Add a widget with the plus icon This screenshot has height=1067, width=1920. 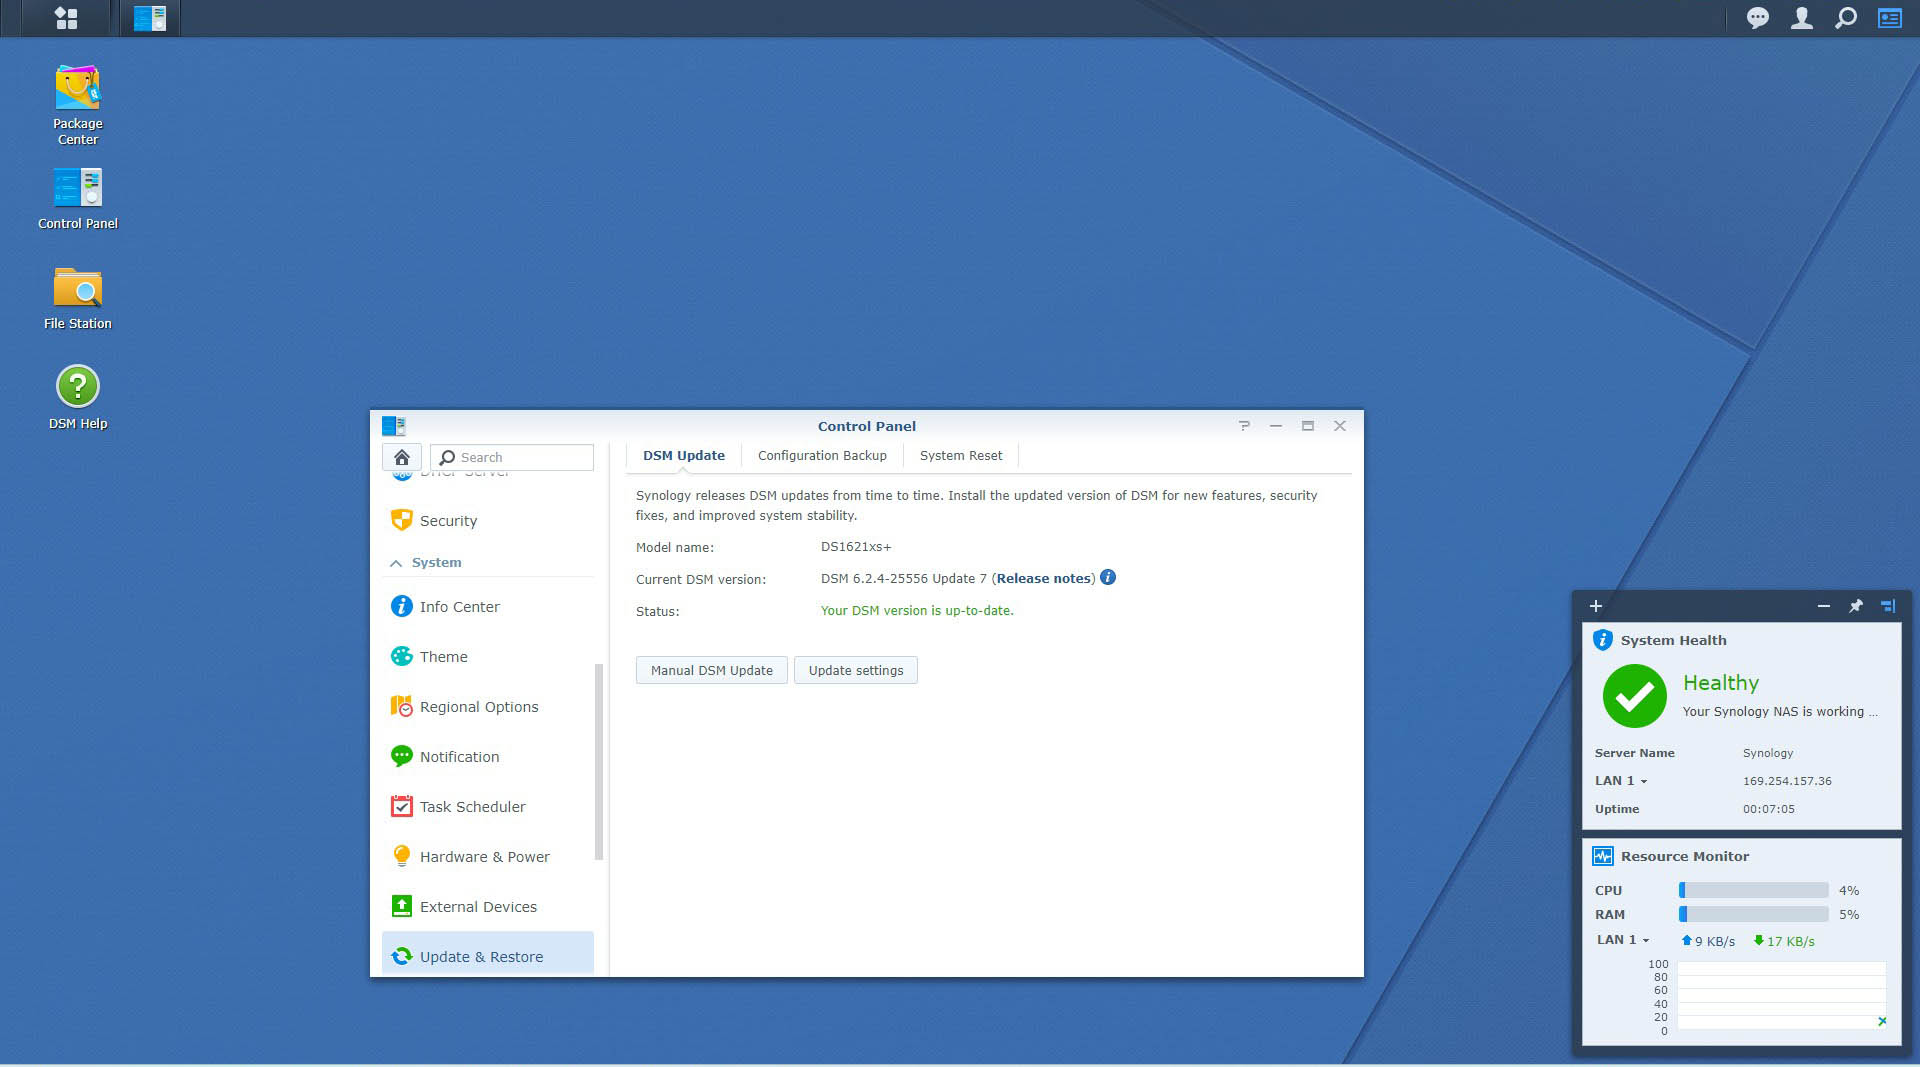tap(1596, 606)
